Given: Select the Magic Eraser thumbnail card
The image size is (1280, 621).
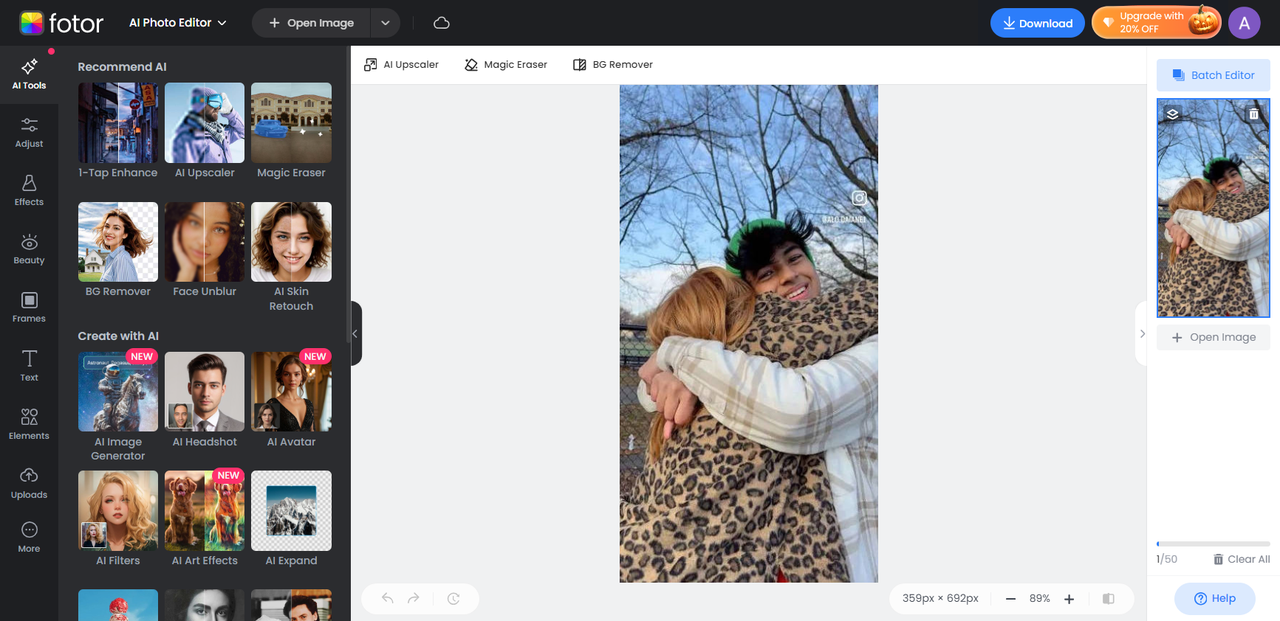Looking at the screenshot, I should [x=291, y=131].
